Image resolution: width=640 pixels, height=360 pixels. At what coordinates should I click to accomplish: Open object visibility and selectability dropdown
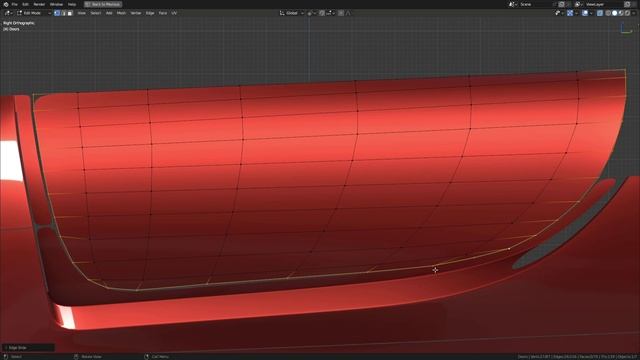tap(560, 13)
